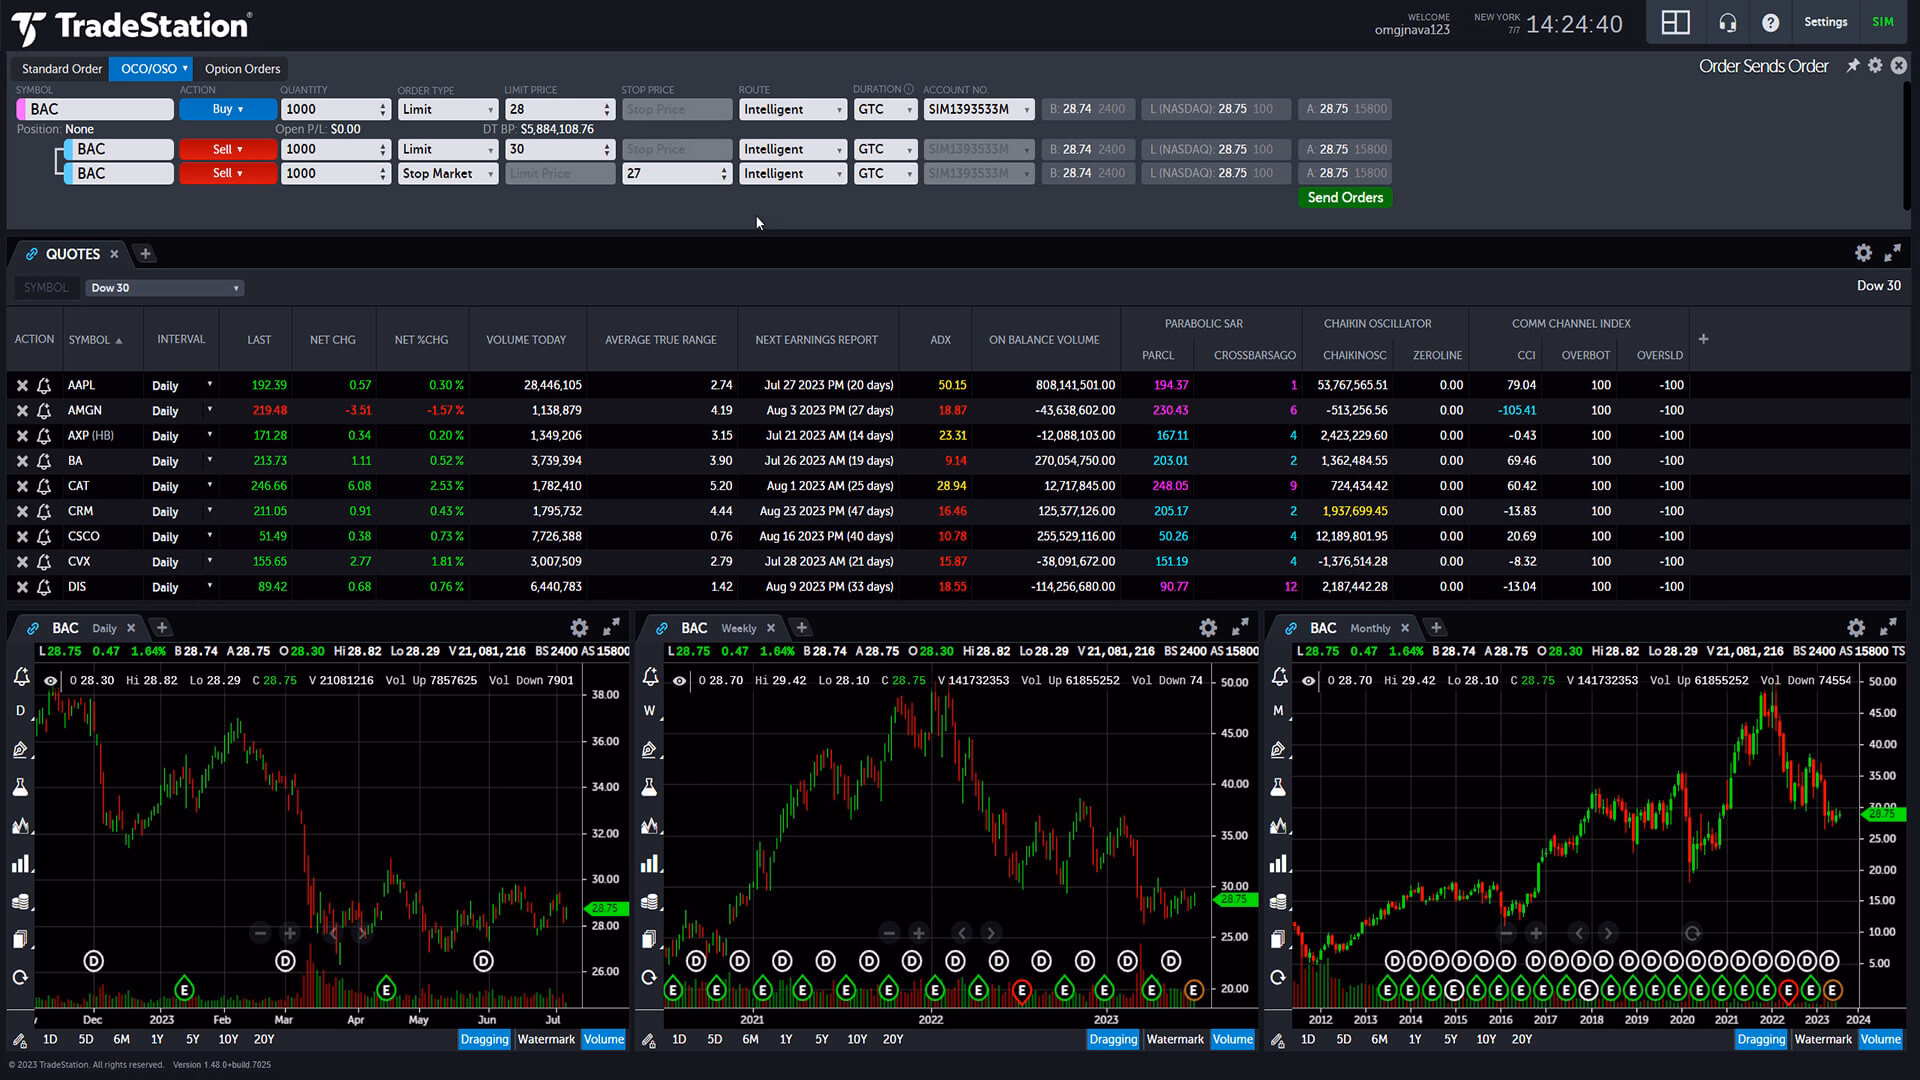This screenshot has height=1080, width=1920.
Task: Expand the Duration GTC dropdown
Action: pos(884,109)
